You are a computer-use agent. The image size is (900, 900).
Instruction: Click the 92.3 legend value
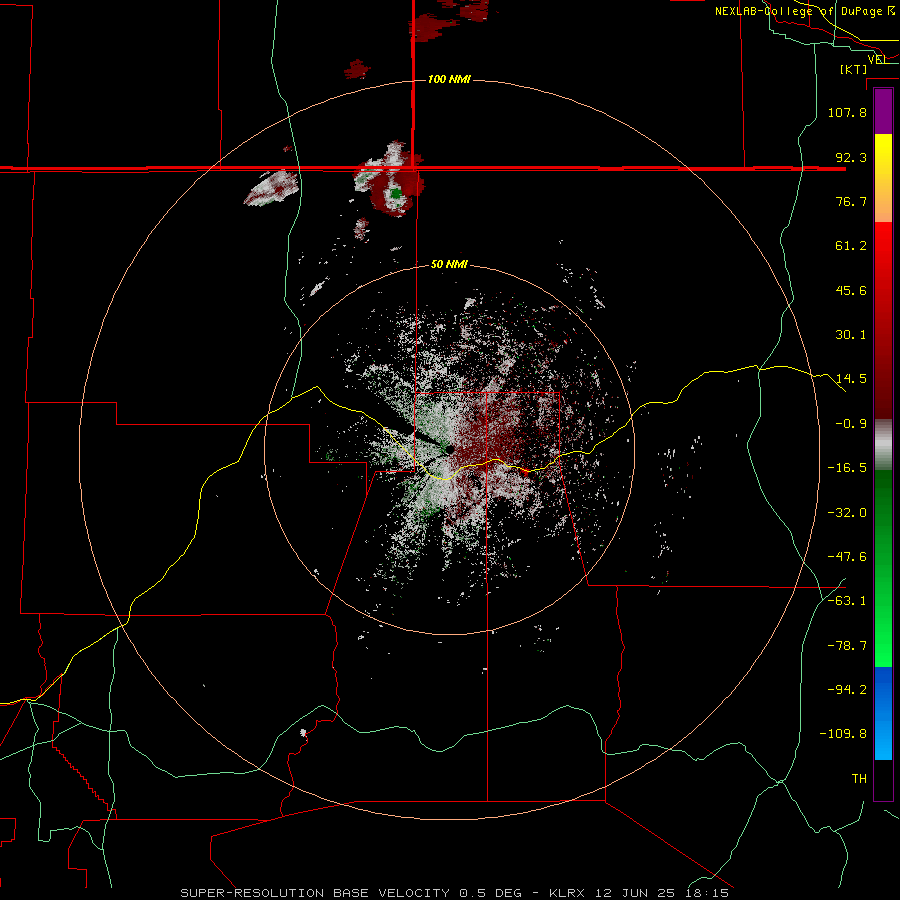[x=851, y=157]
